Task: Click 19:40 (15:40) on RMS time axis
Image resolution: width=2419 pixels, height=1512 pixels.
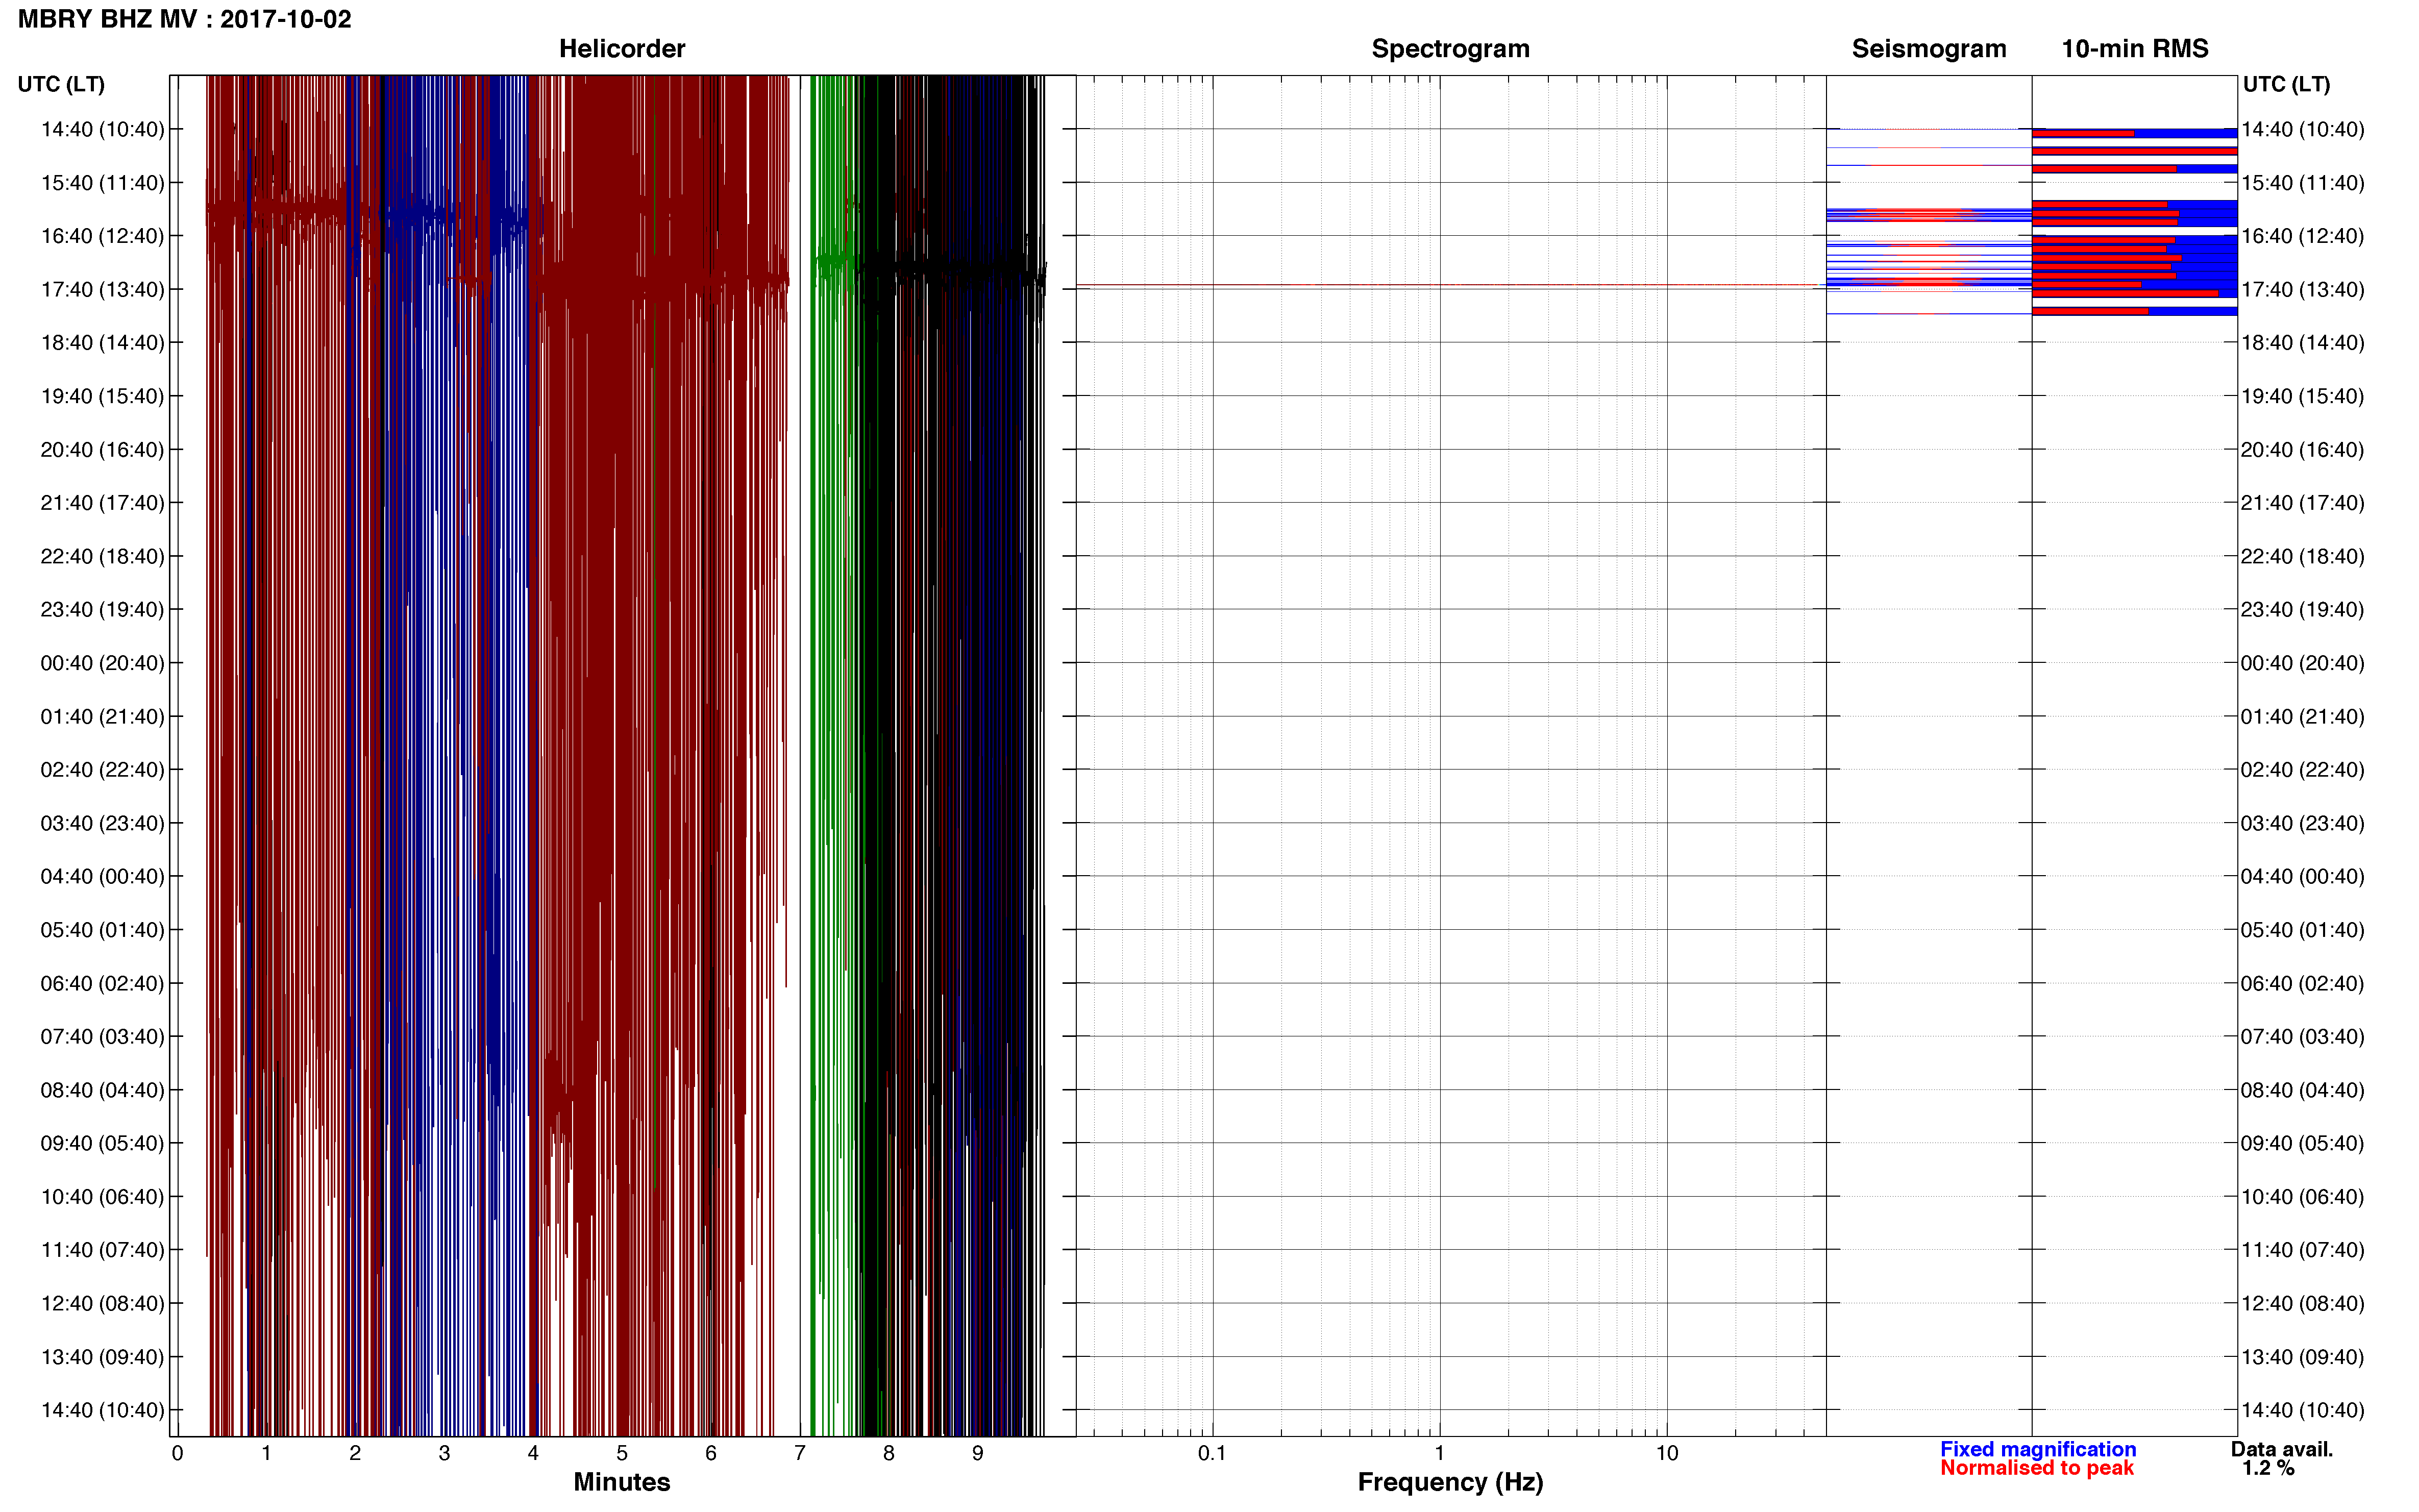Action: click(2303, 396)
